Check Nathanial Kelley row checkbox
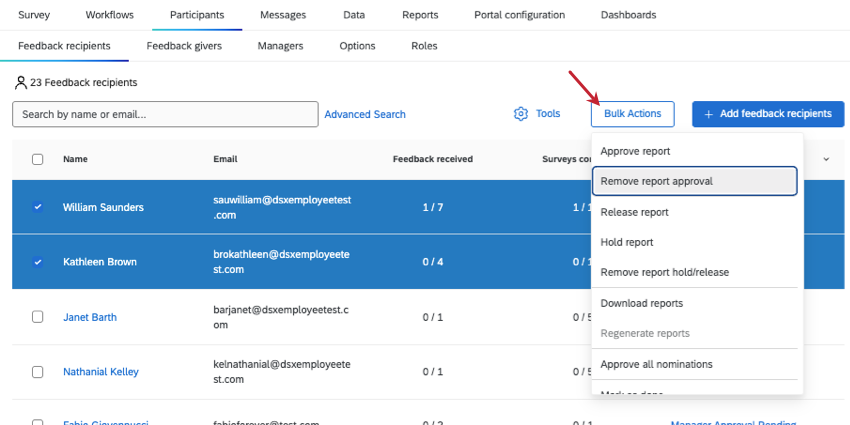Image resolution: width=850 pixels, height=425 pixels. (x=37, y=372)
